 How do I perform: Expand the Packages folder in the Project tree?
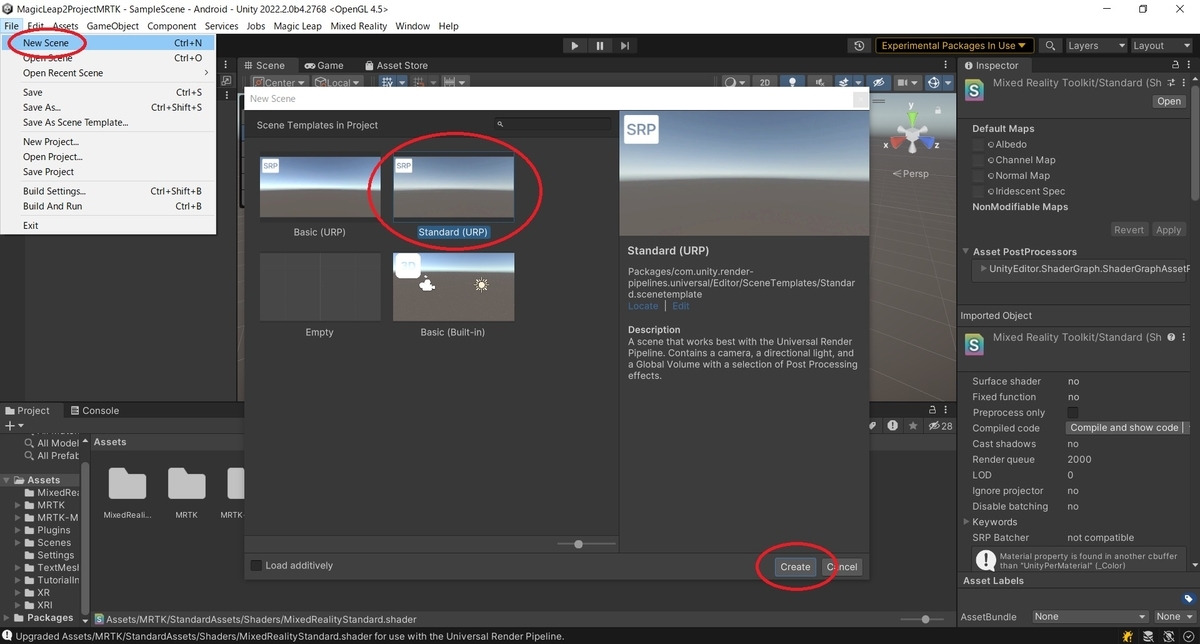coord(6,618)
